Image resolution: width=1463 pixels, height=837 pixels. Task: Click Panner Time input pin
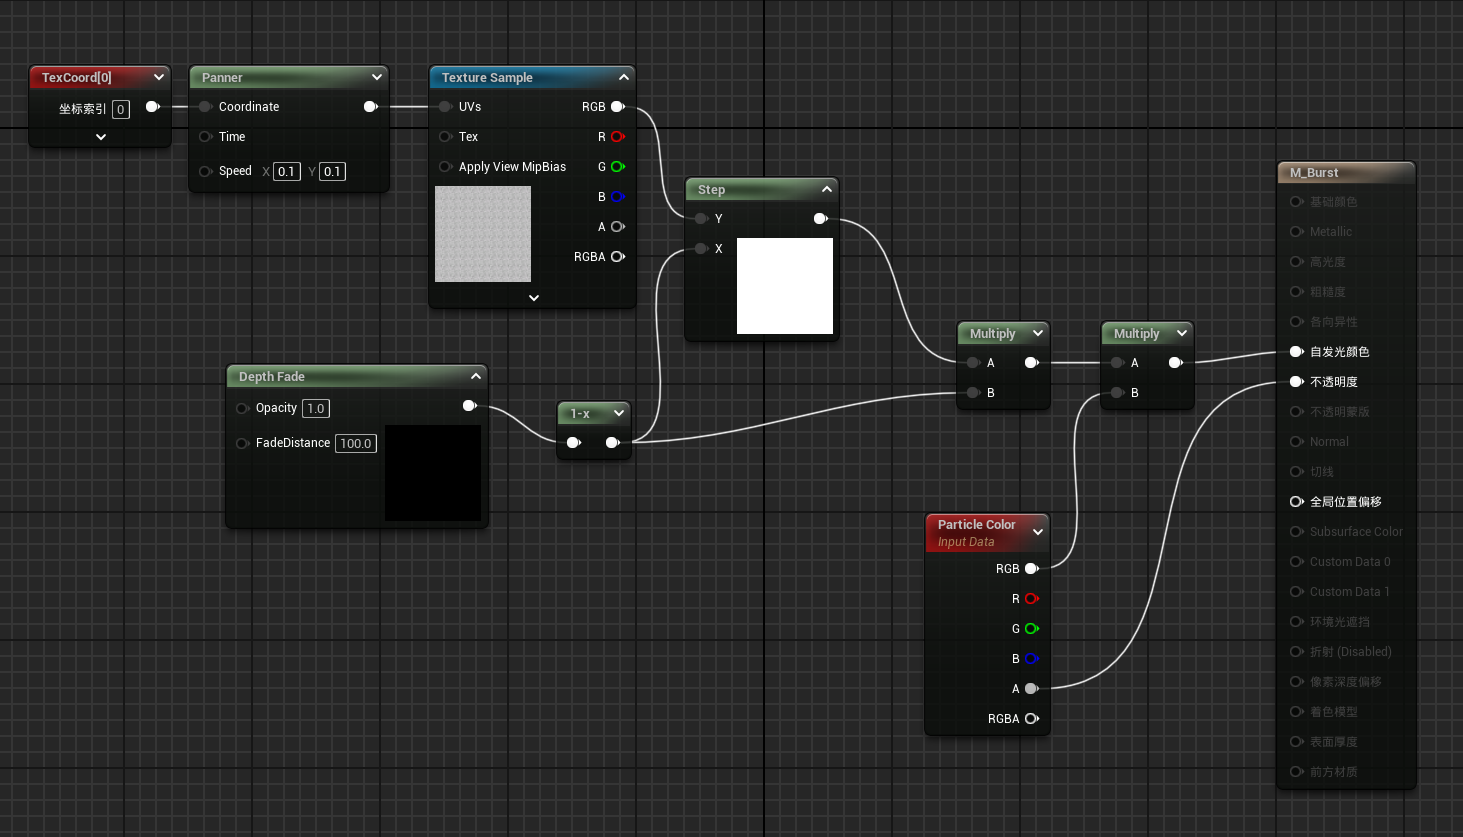pos(204,137)
